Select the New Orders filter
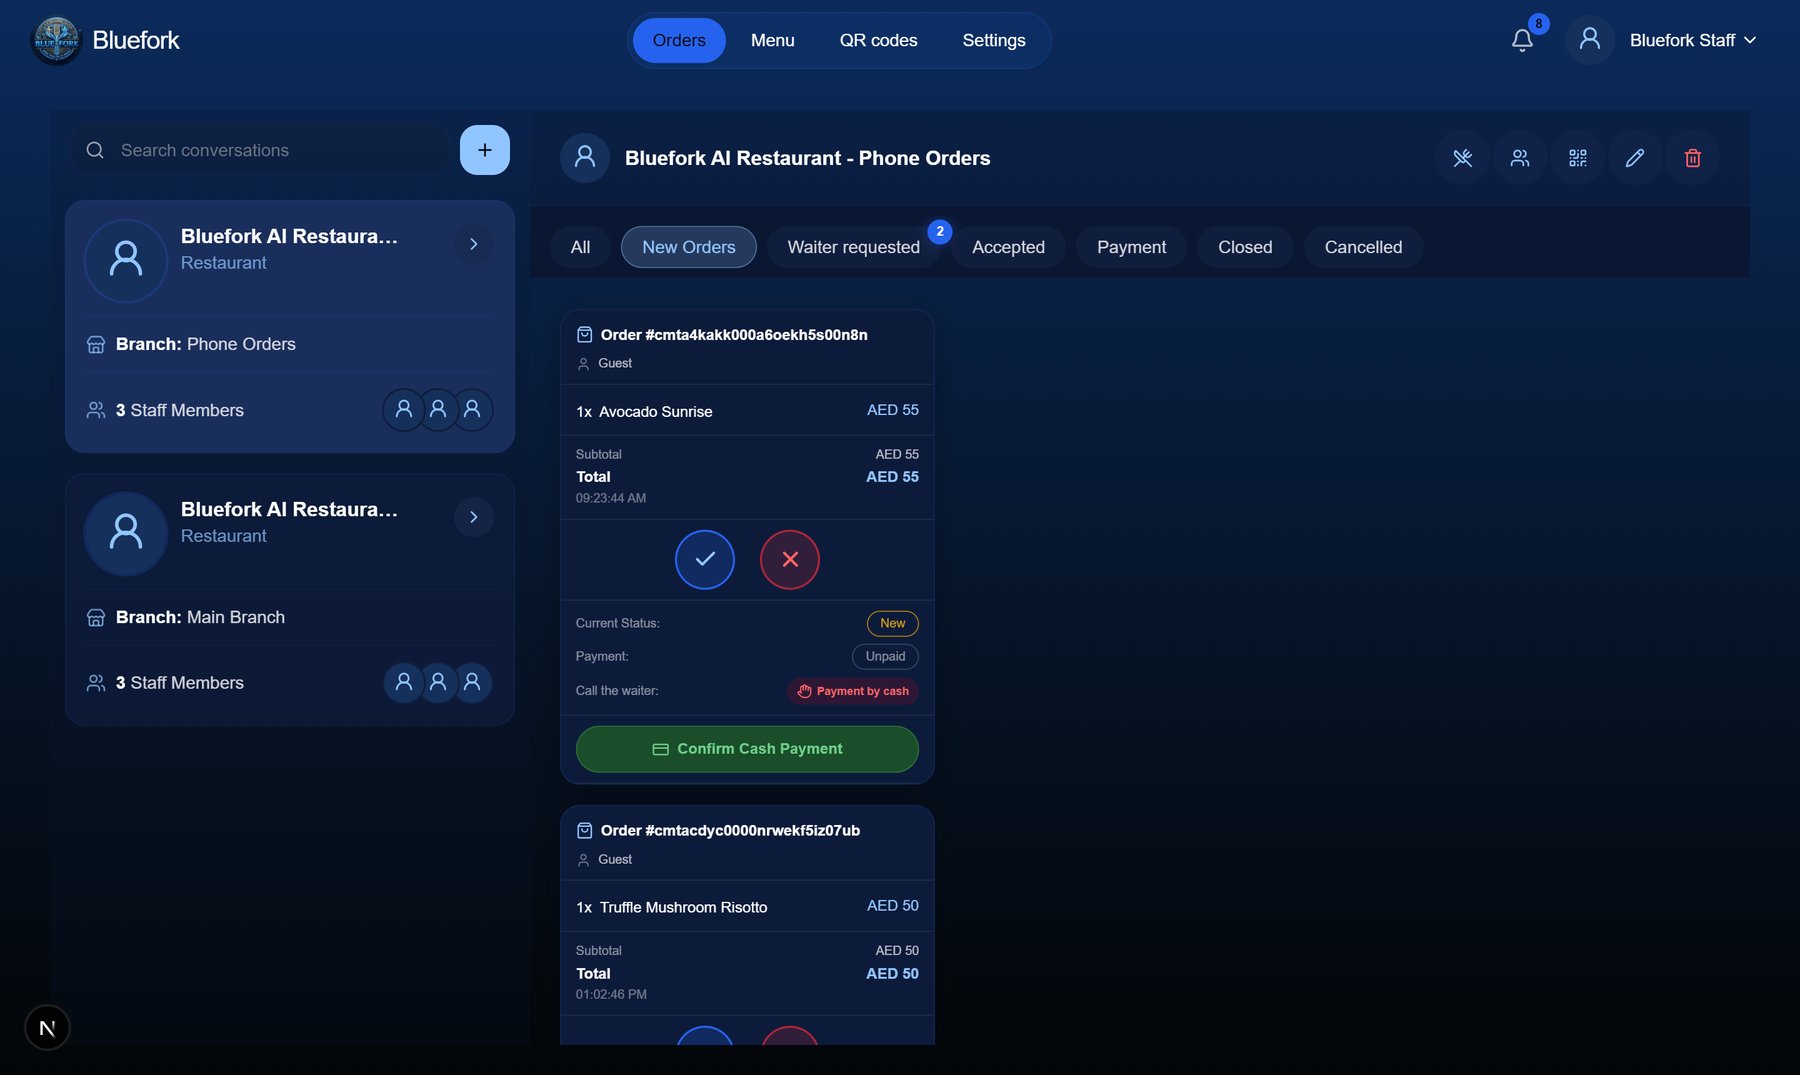This screenshot has width=1800, height=1075. pyautogui.click(x=689, y=247)
